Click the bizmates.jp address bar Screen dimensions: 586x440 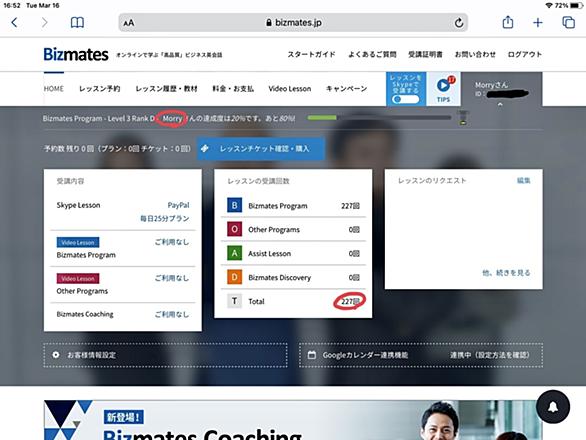pos(293,23)
